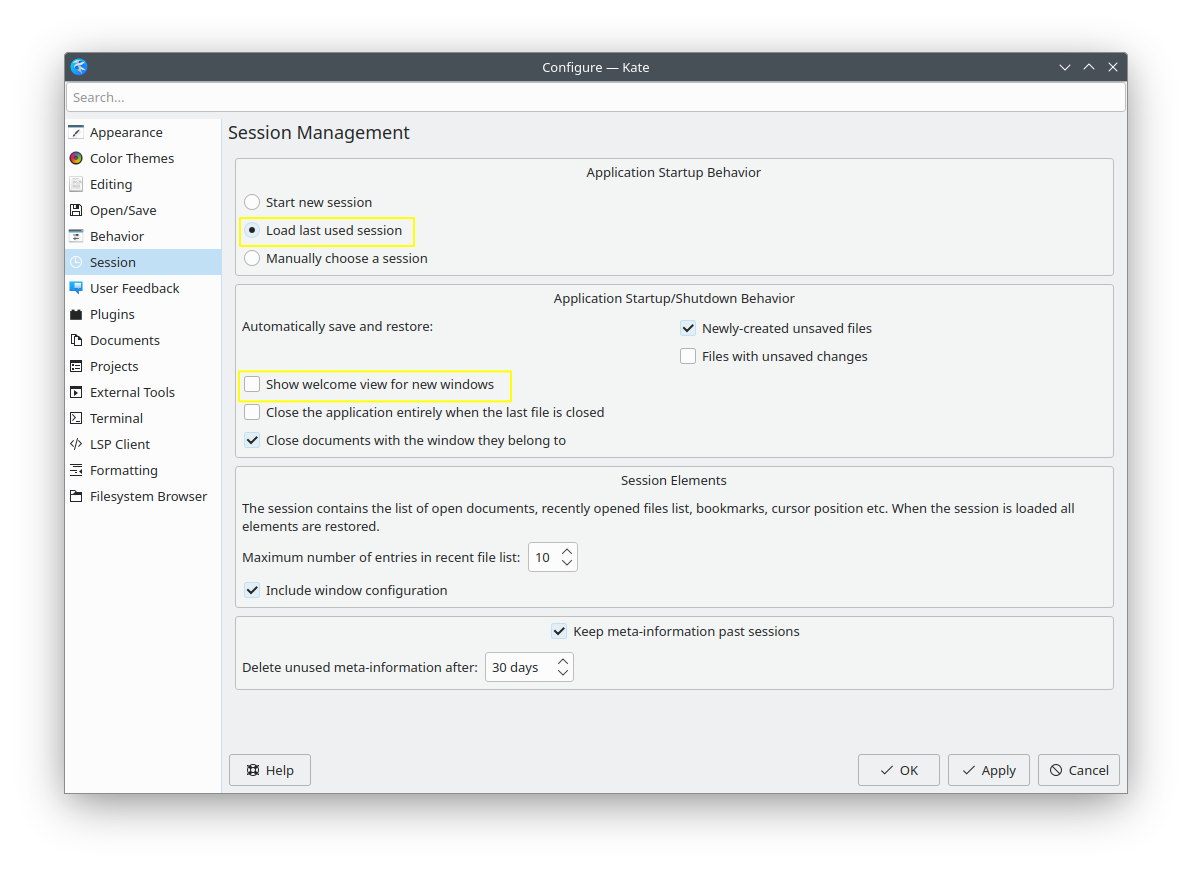1192x870 pixels.
Task: Click the Appearance icon in the sidebar
Action: coord(76,132)
